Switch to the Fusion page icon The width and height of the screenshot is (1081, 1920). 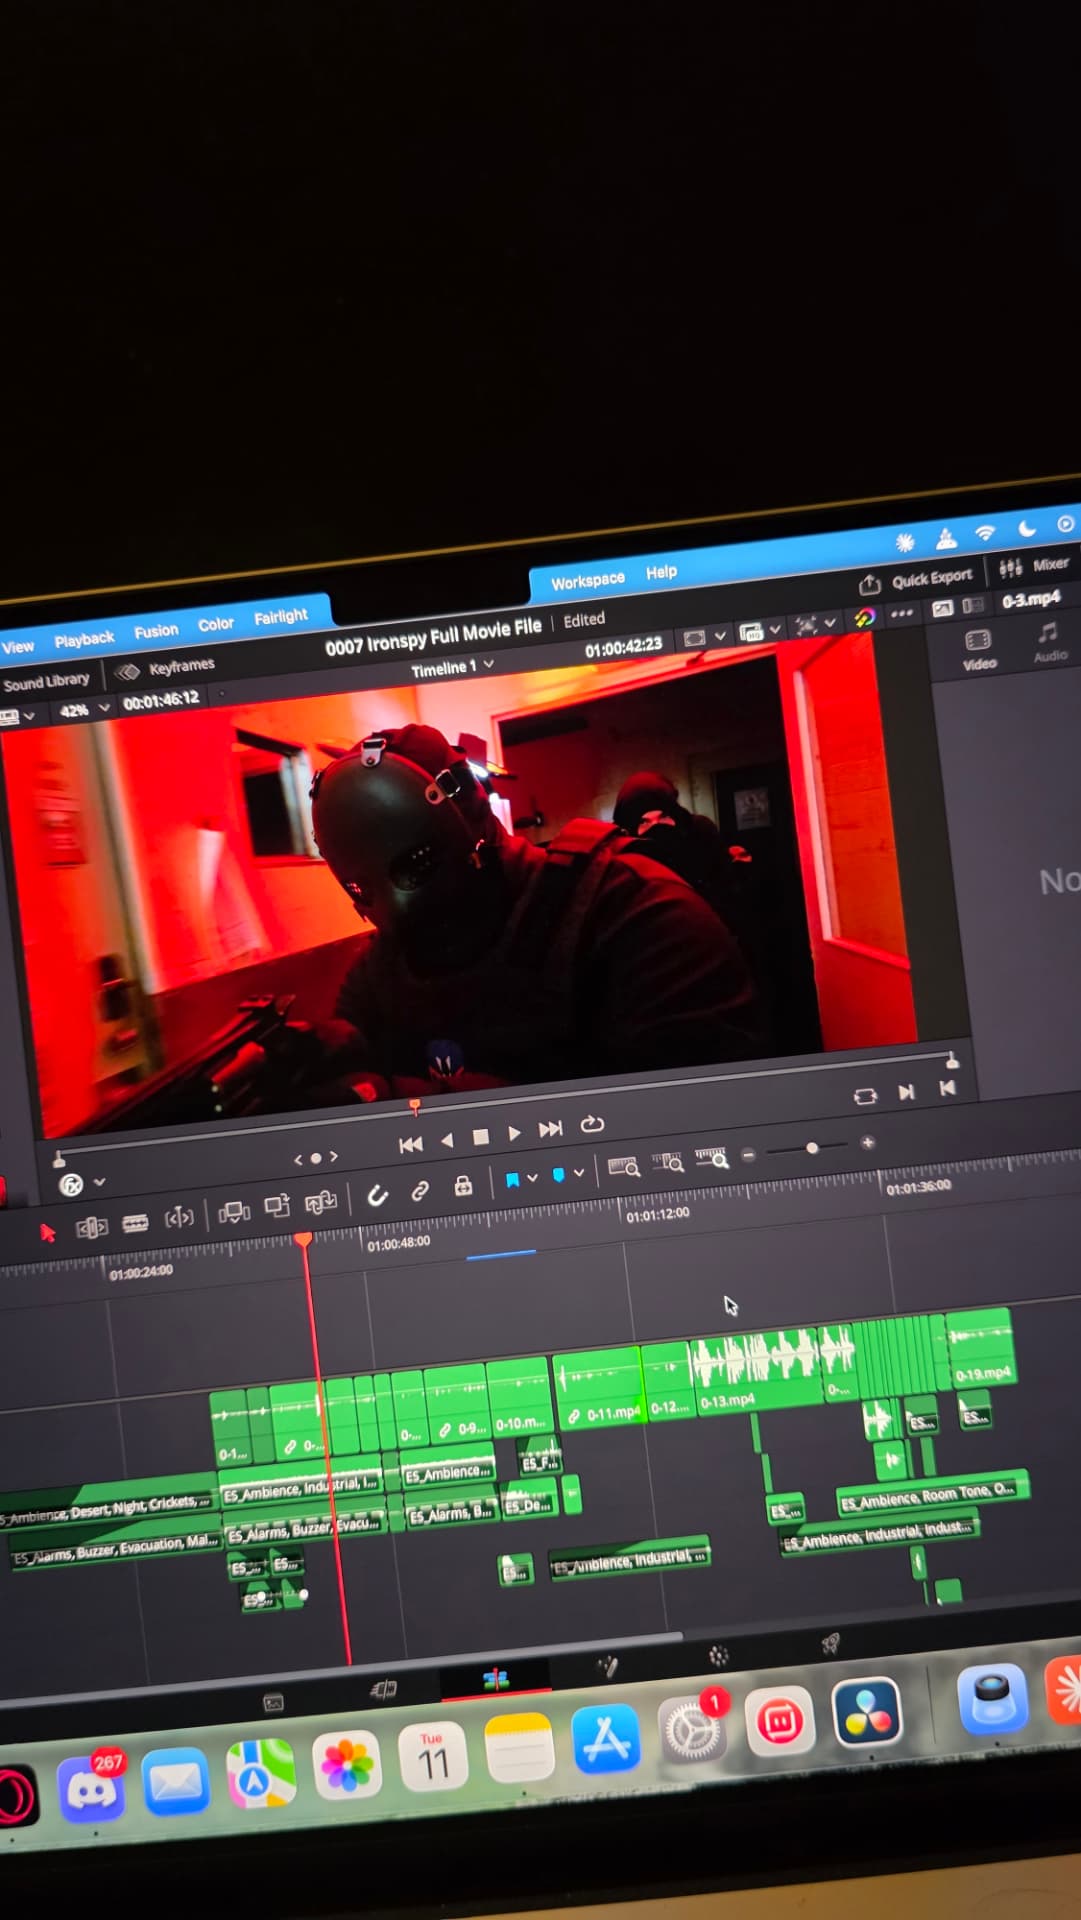(x=608, y=1666)
